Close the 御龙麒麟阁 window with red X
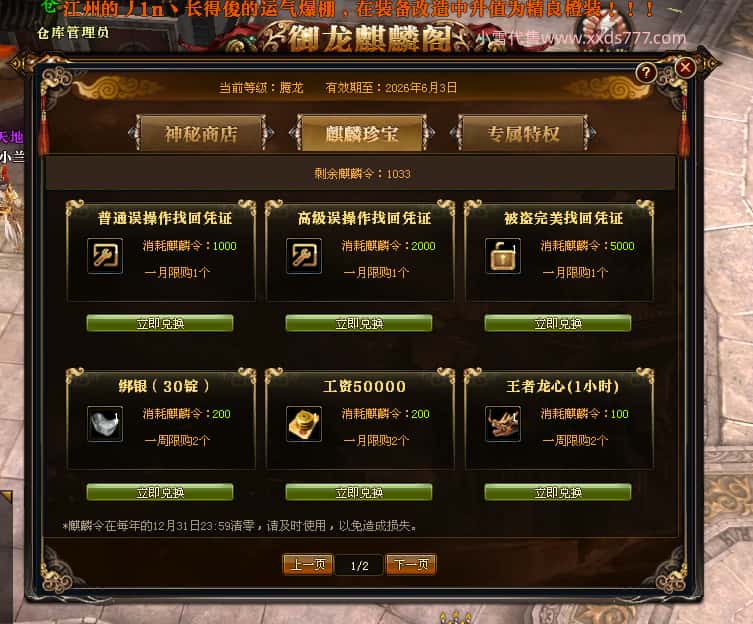Image resolution: width=753 pixels, height=624 pixels. pos(685,68)
